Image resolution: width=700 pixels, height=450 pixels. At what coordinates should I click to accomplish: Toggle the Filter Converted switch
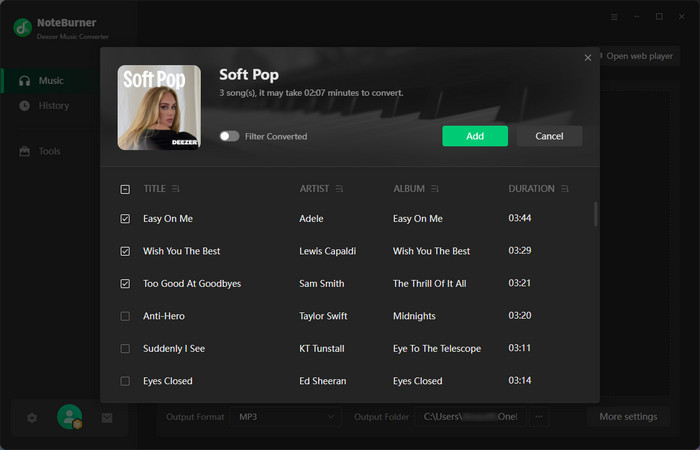(x=229, y=136)
